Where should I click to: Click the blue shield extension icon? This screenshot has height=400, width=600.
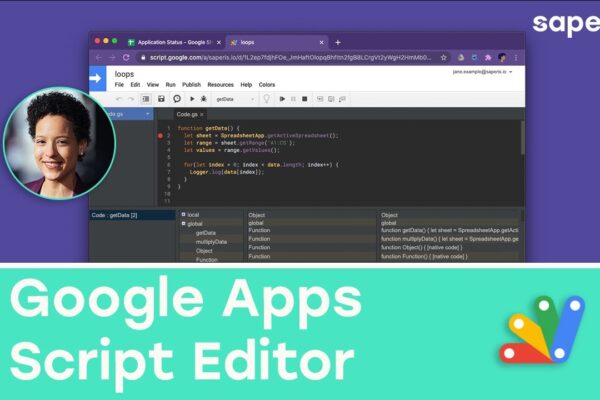(474, 57)
